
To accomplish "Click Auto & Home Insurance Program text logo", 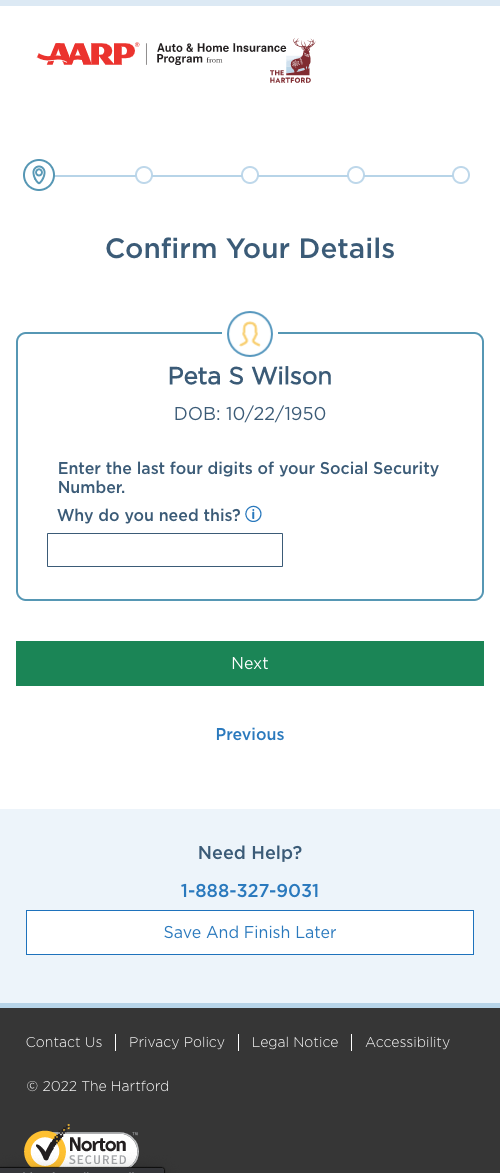I will [221, 53].
